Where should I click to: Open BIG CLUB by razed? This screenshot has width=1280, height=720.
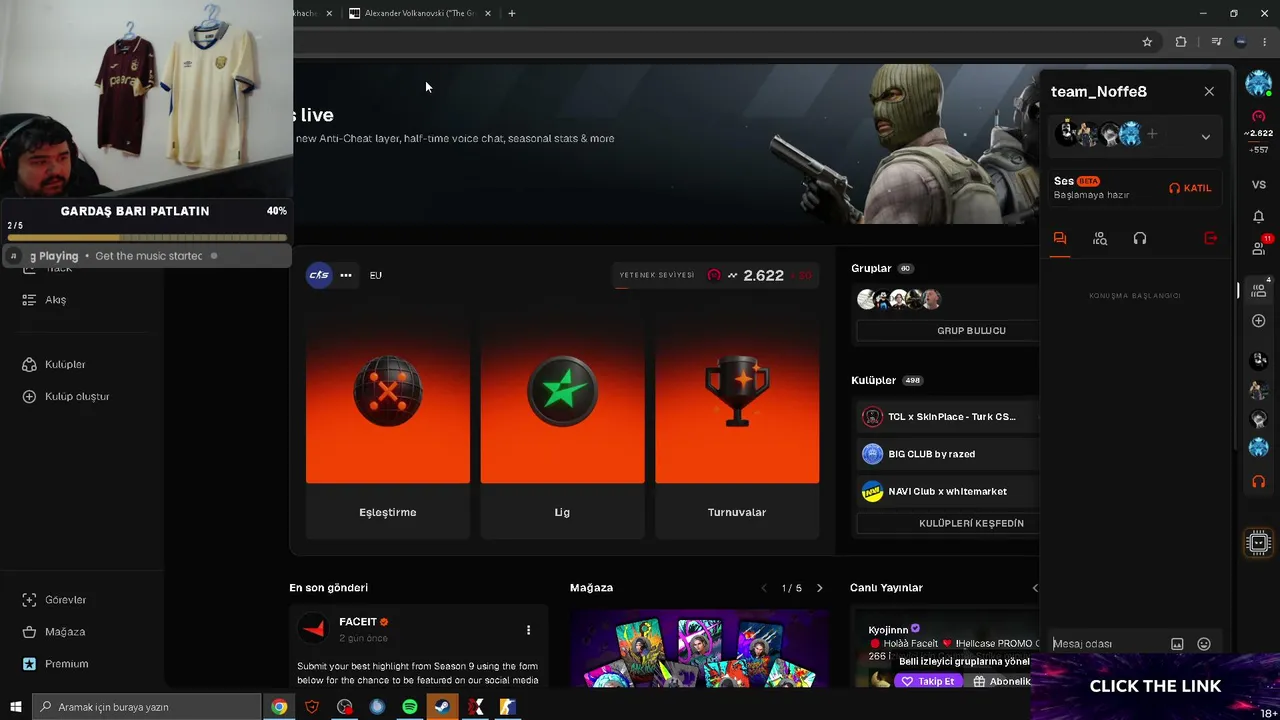pos(948,454)
